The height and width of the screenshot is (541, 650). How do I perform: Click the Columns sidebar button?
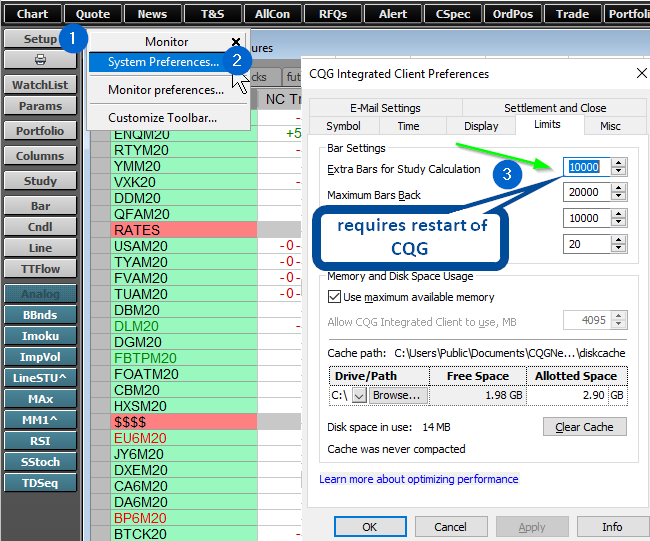tap(40, 156)
